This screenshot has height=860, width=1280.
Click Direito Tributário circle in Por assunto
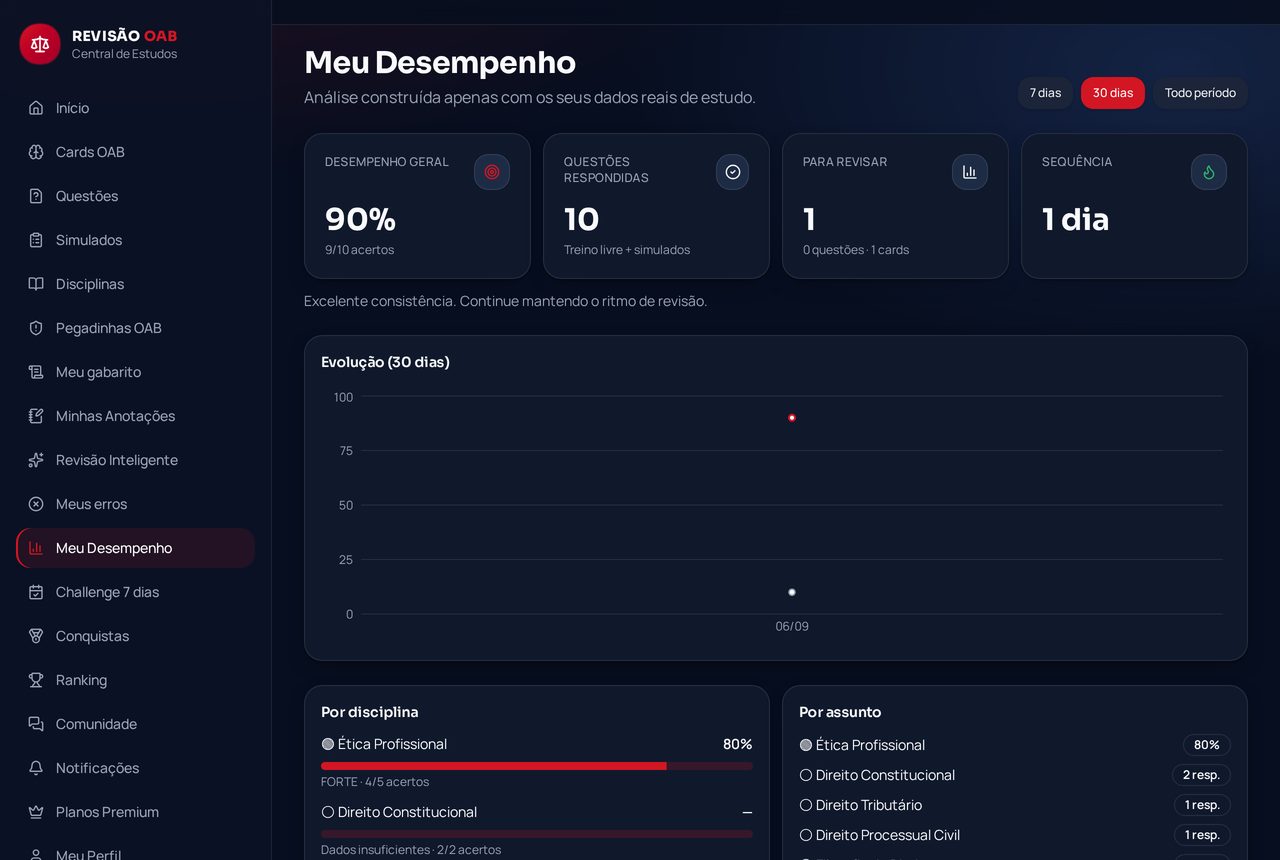(806, 805)
